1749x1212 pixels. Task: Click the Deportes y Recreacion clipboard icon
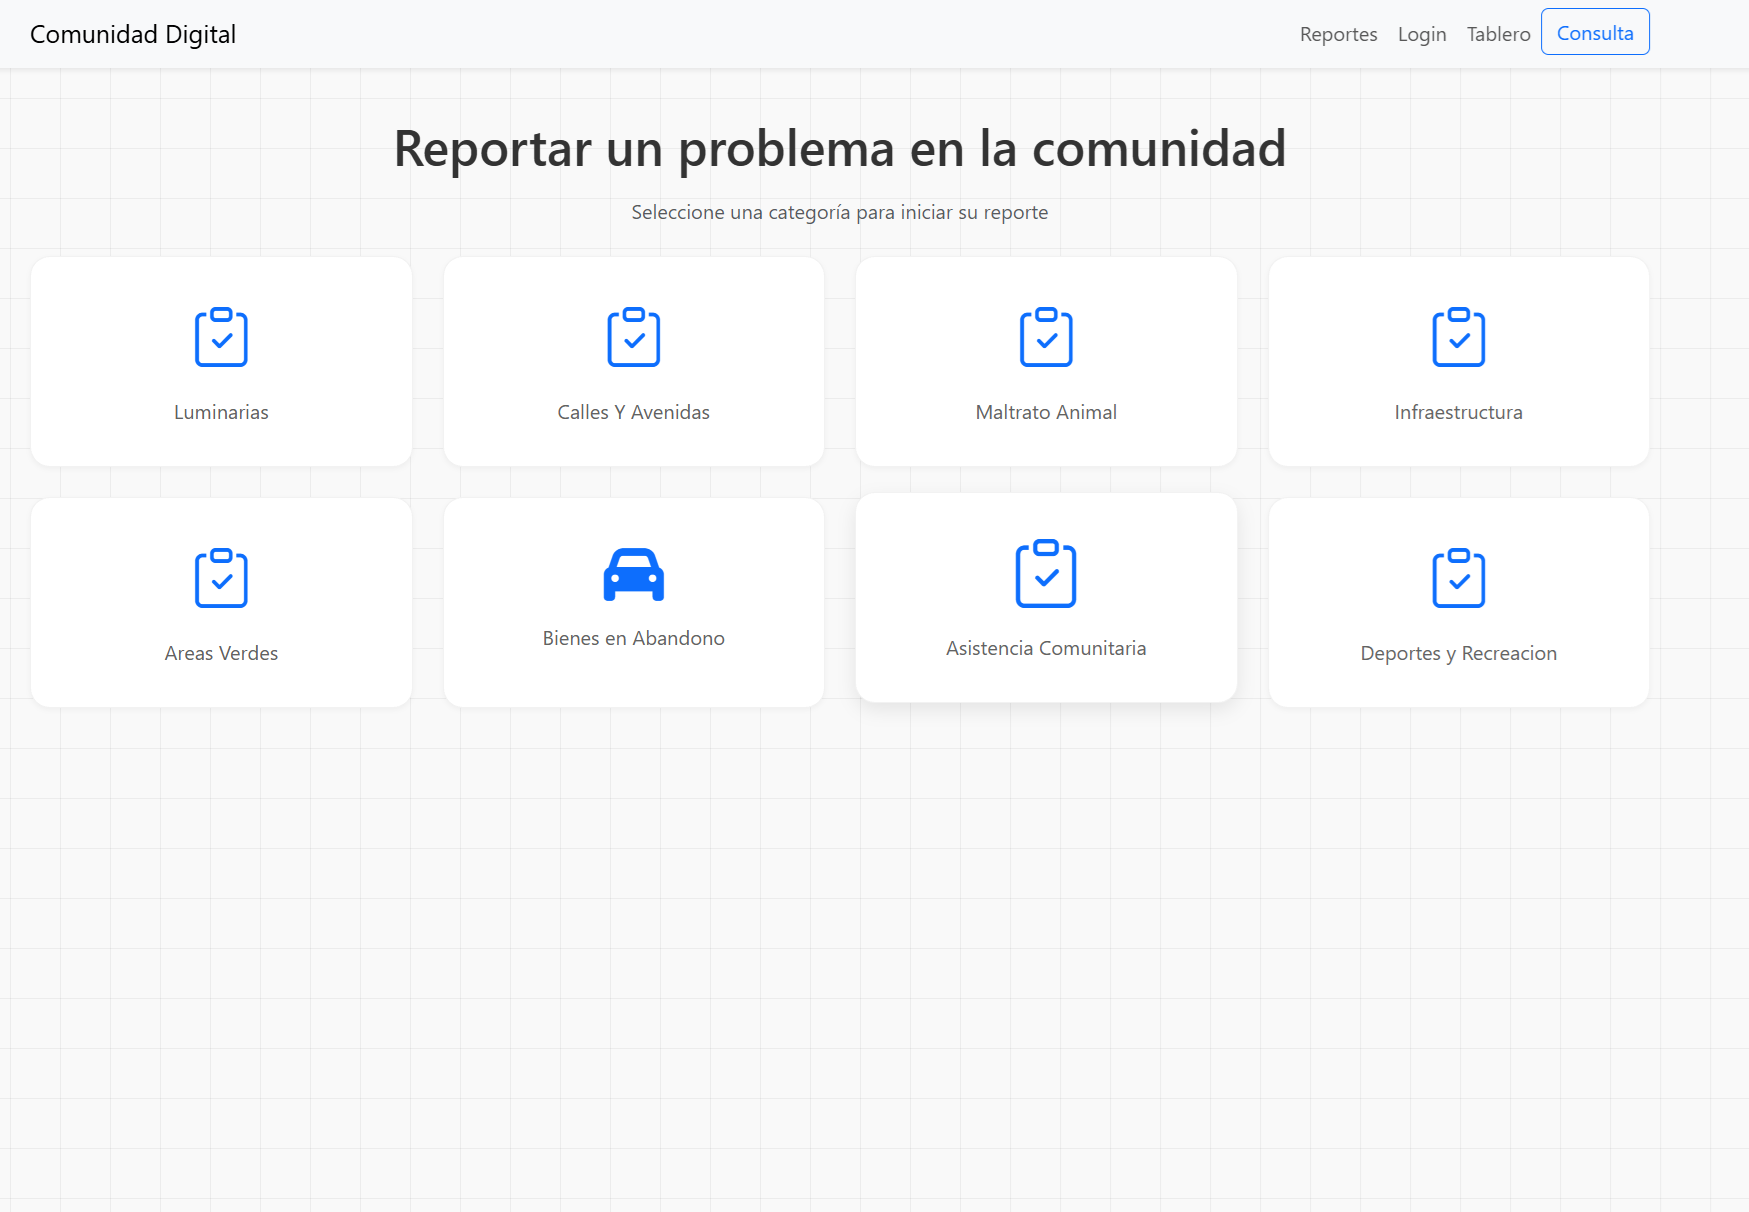coord(1458,577)
